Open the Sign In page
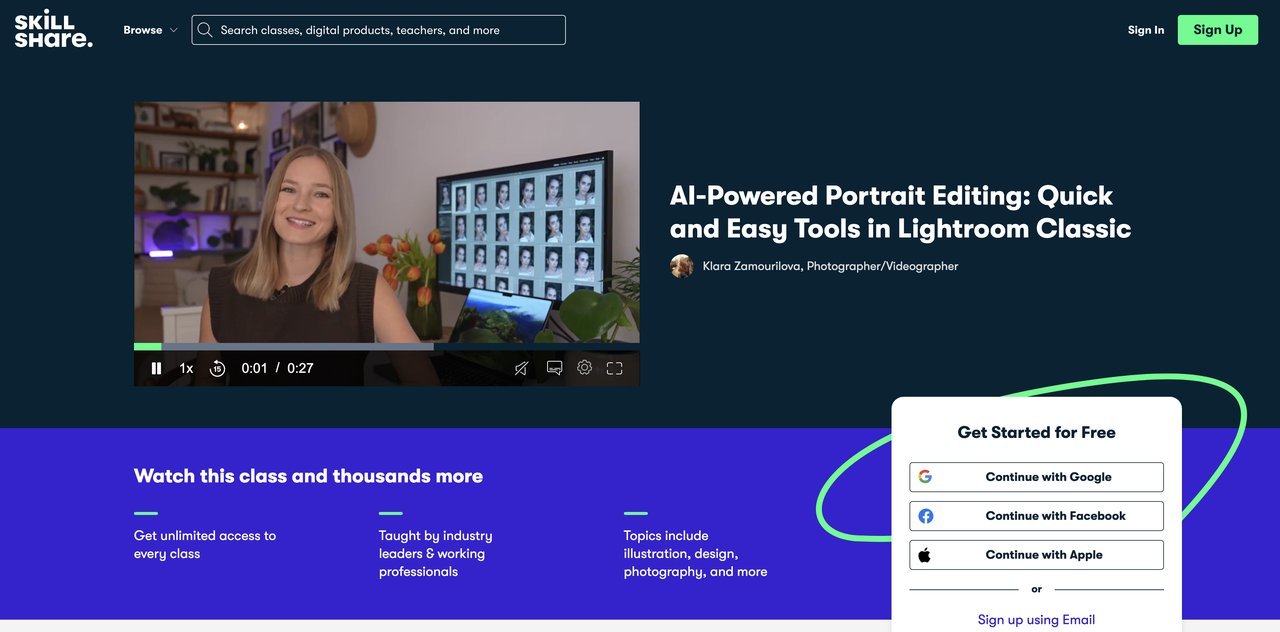Image resolution: width=1280 pixels, height=632 pixels. point(1145,30)
